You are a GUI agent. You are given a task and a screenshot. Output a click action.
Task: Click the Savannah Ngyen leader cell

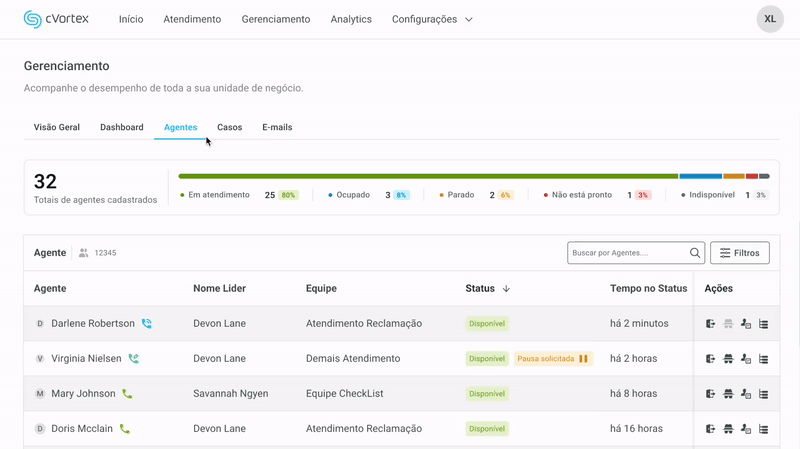231,393
